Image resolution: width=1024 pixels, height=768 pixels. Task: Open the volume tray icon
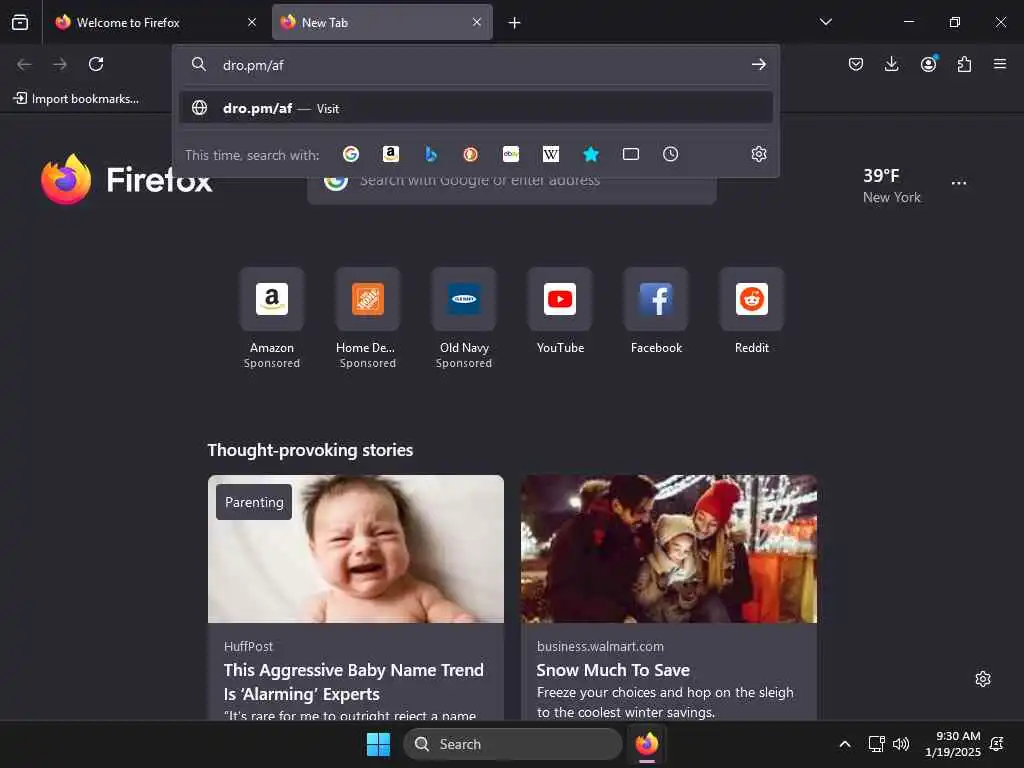pyautogui.click(x=901, y=744)
